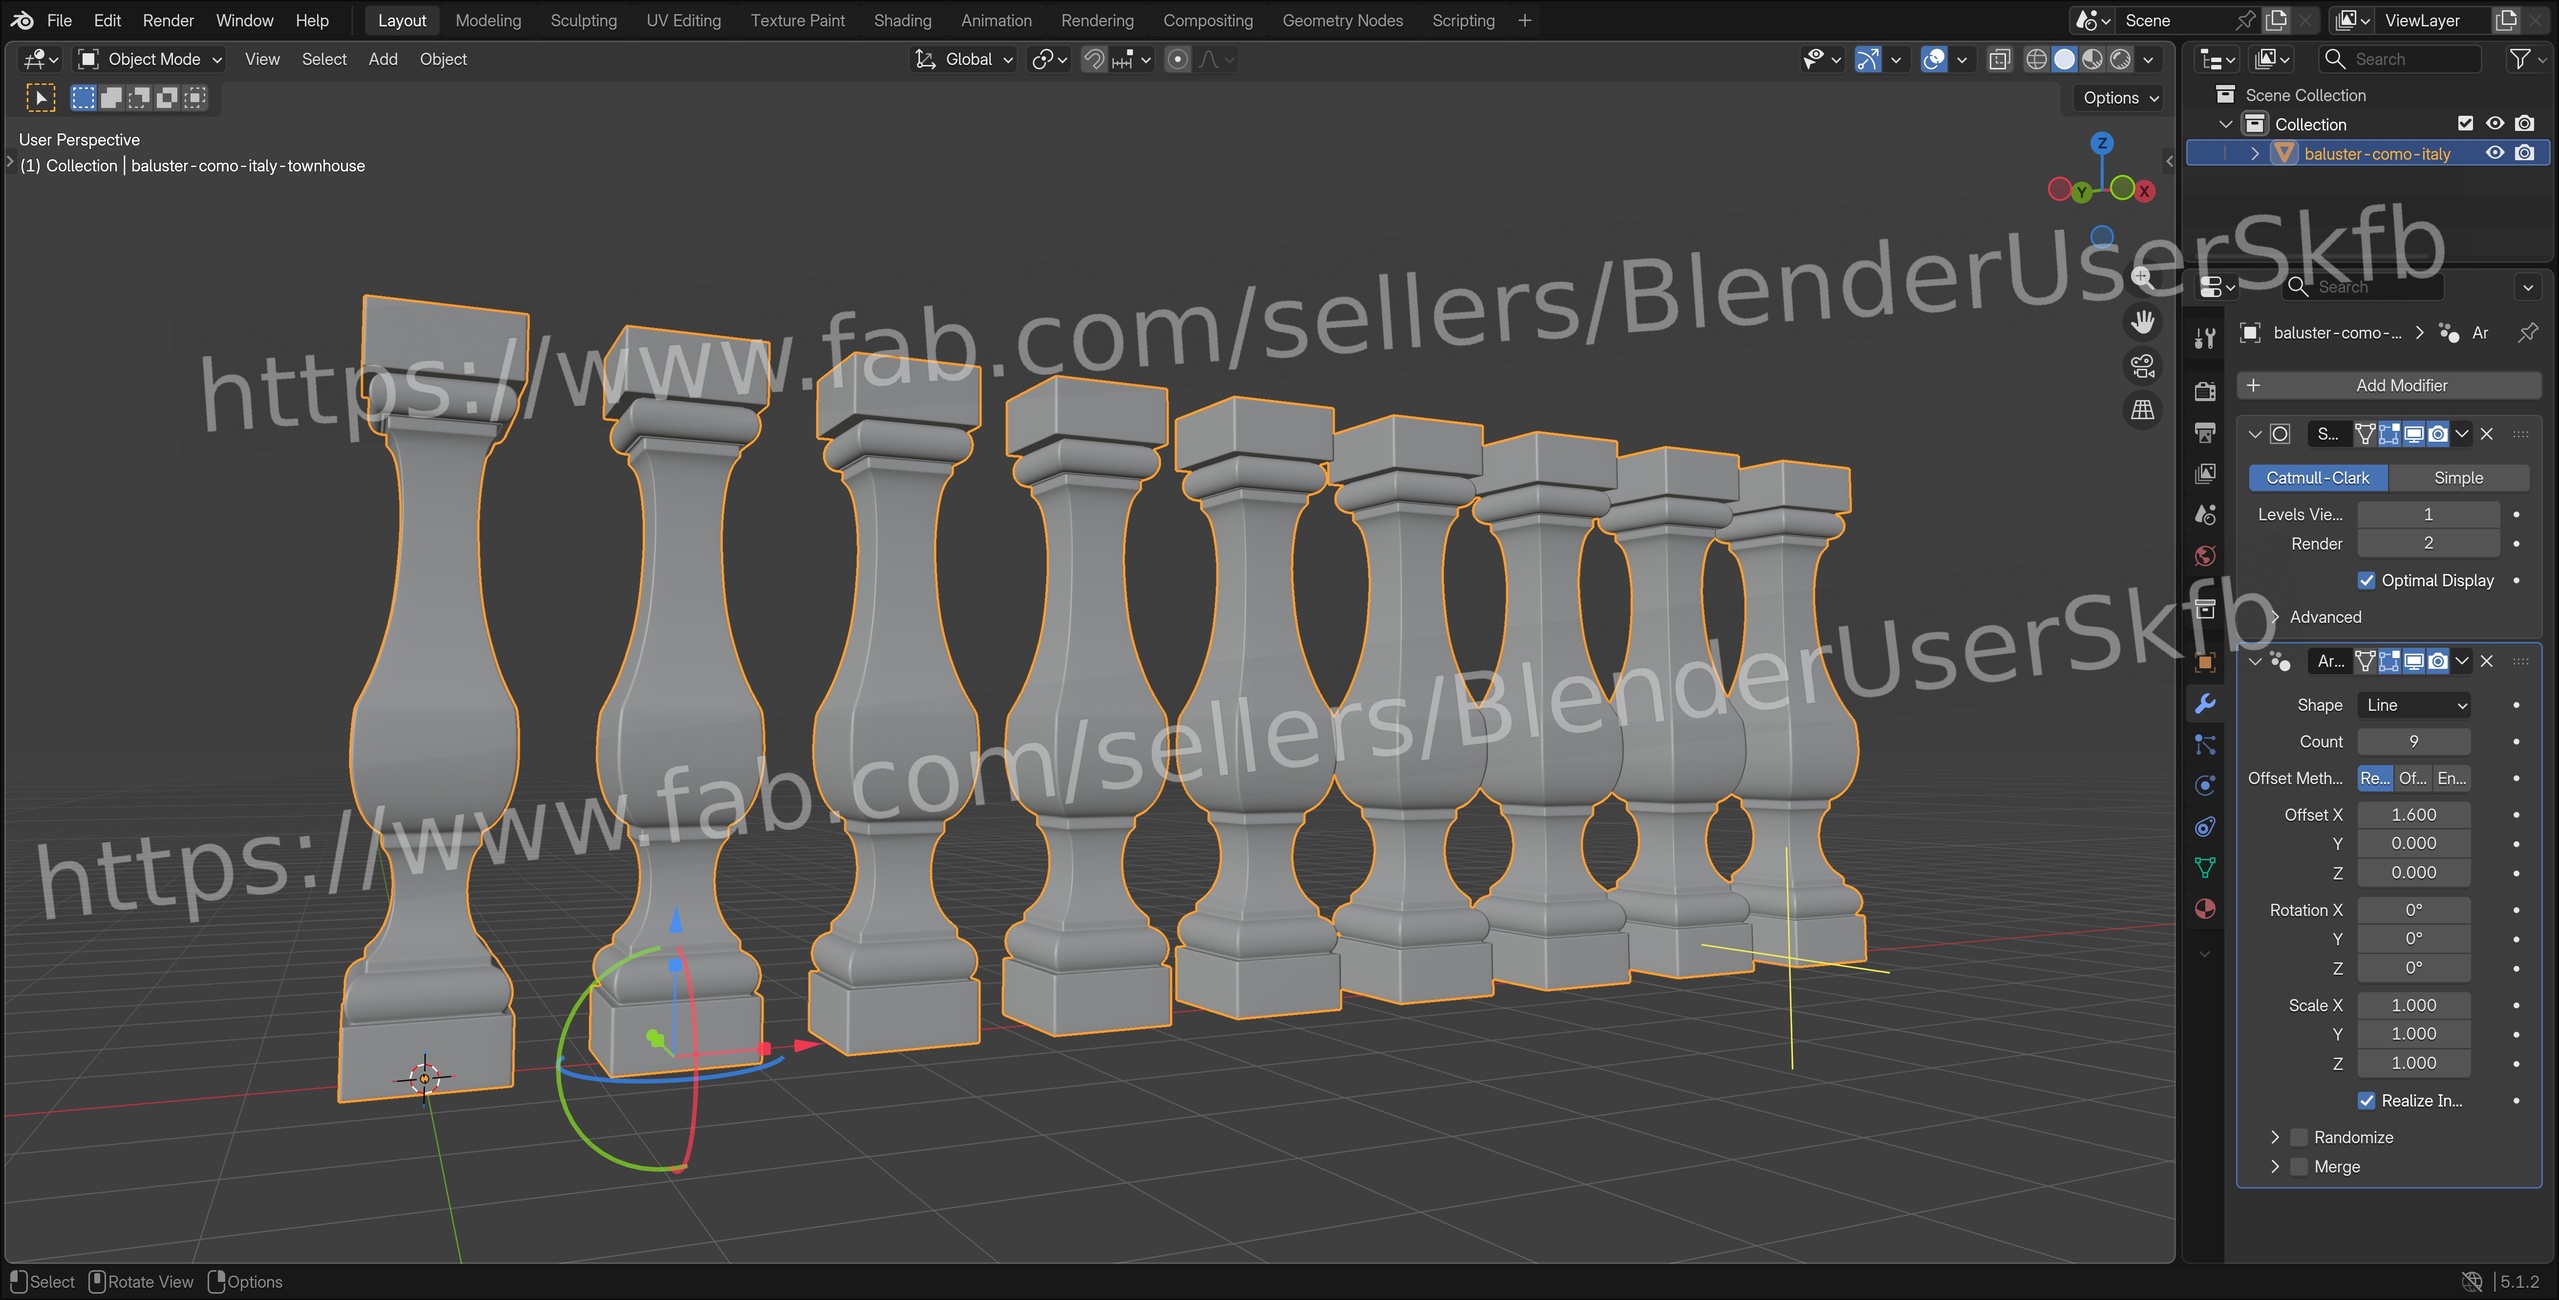Open the Scene properties tab
2559x1300 pixels.
[x=2205, y=514]
